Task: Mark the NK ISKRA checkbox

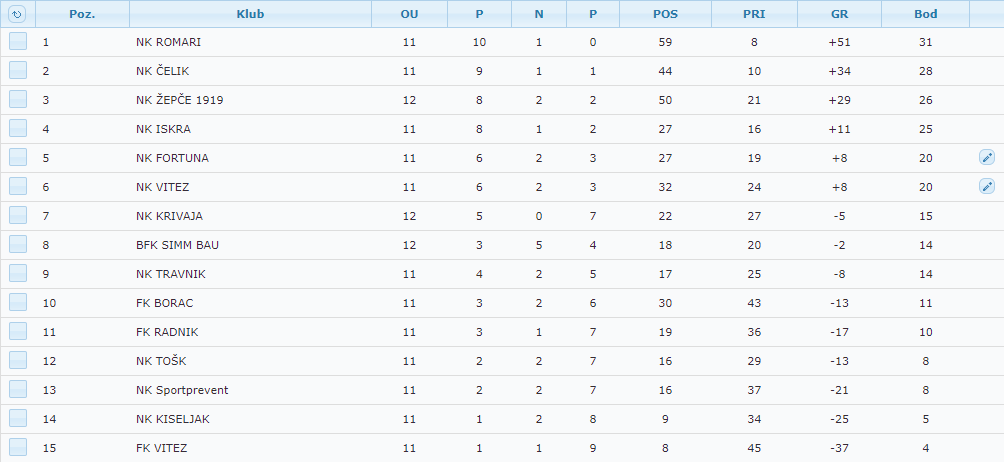Action: 18,129
